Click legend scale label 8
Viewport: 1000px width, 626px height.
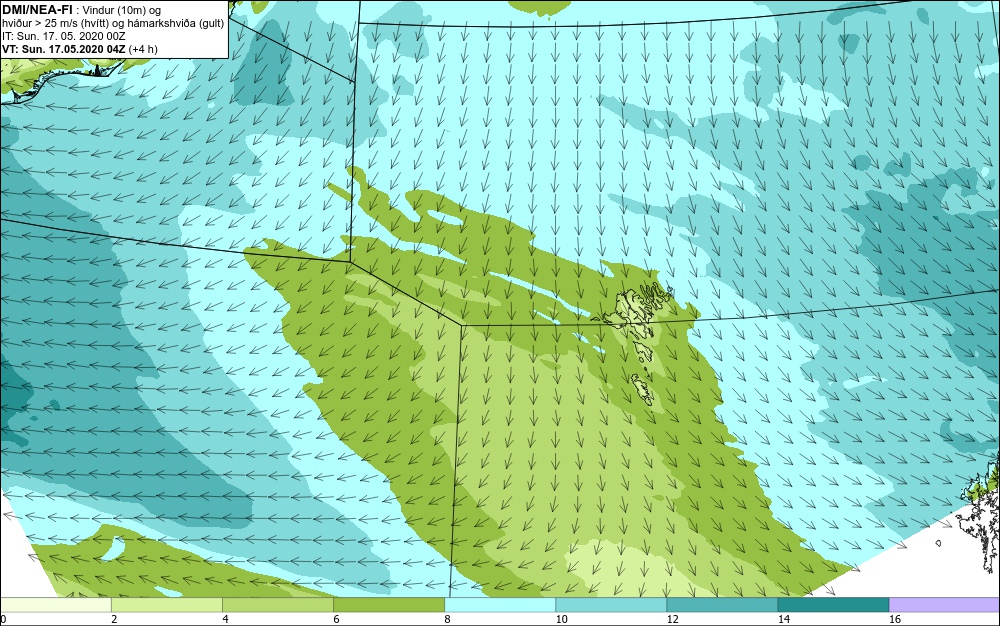448,619
